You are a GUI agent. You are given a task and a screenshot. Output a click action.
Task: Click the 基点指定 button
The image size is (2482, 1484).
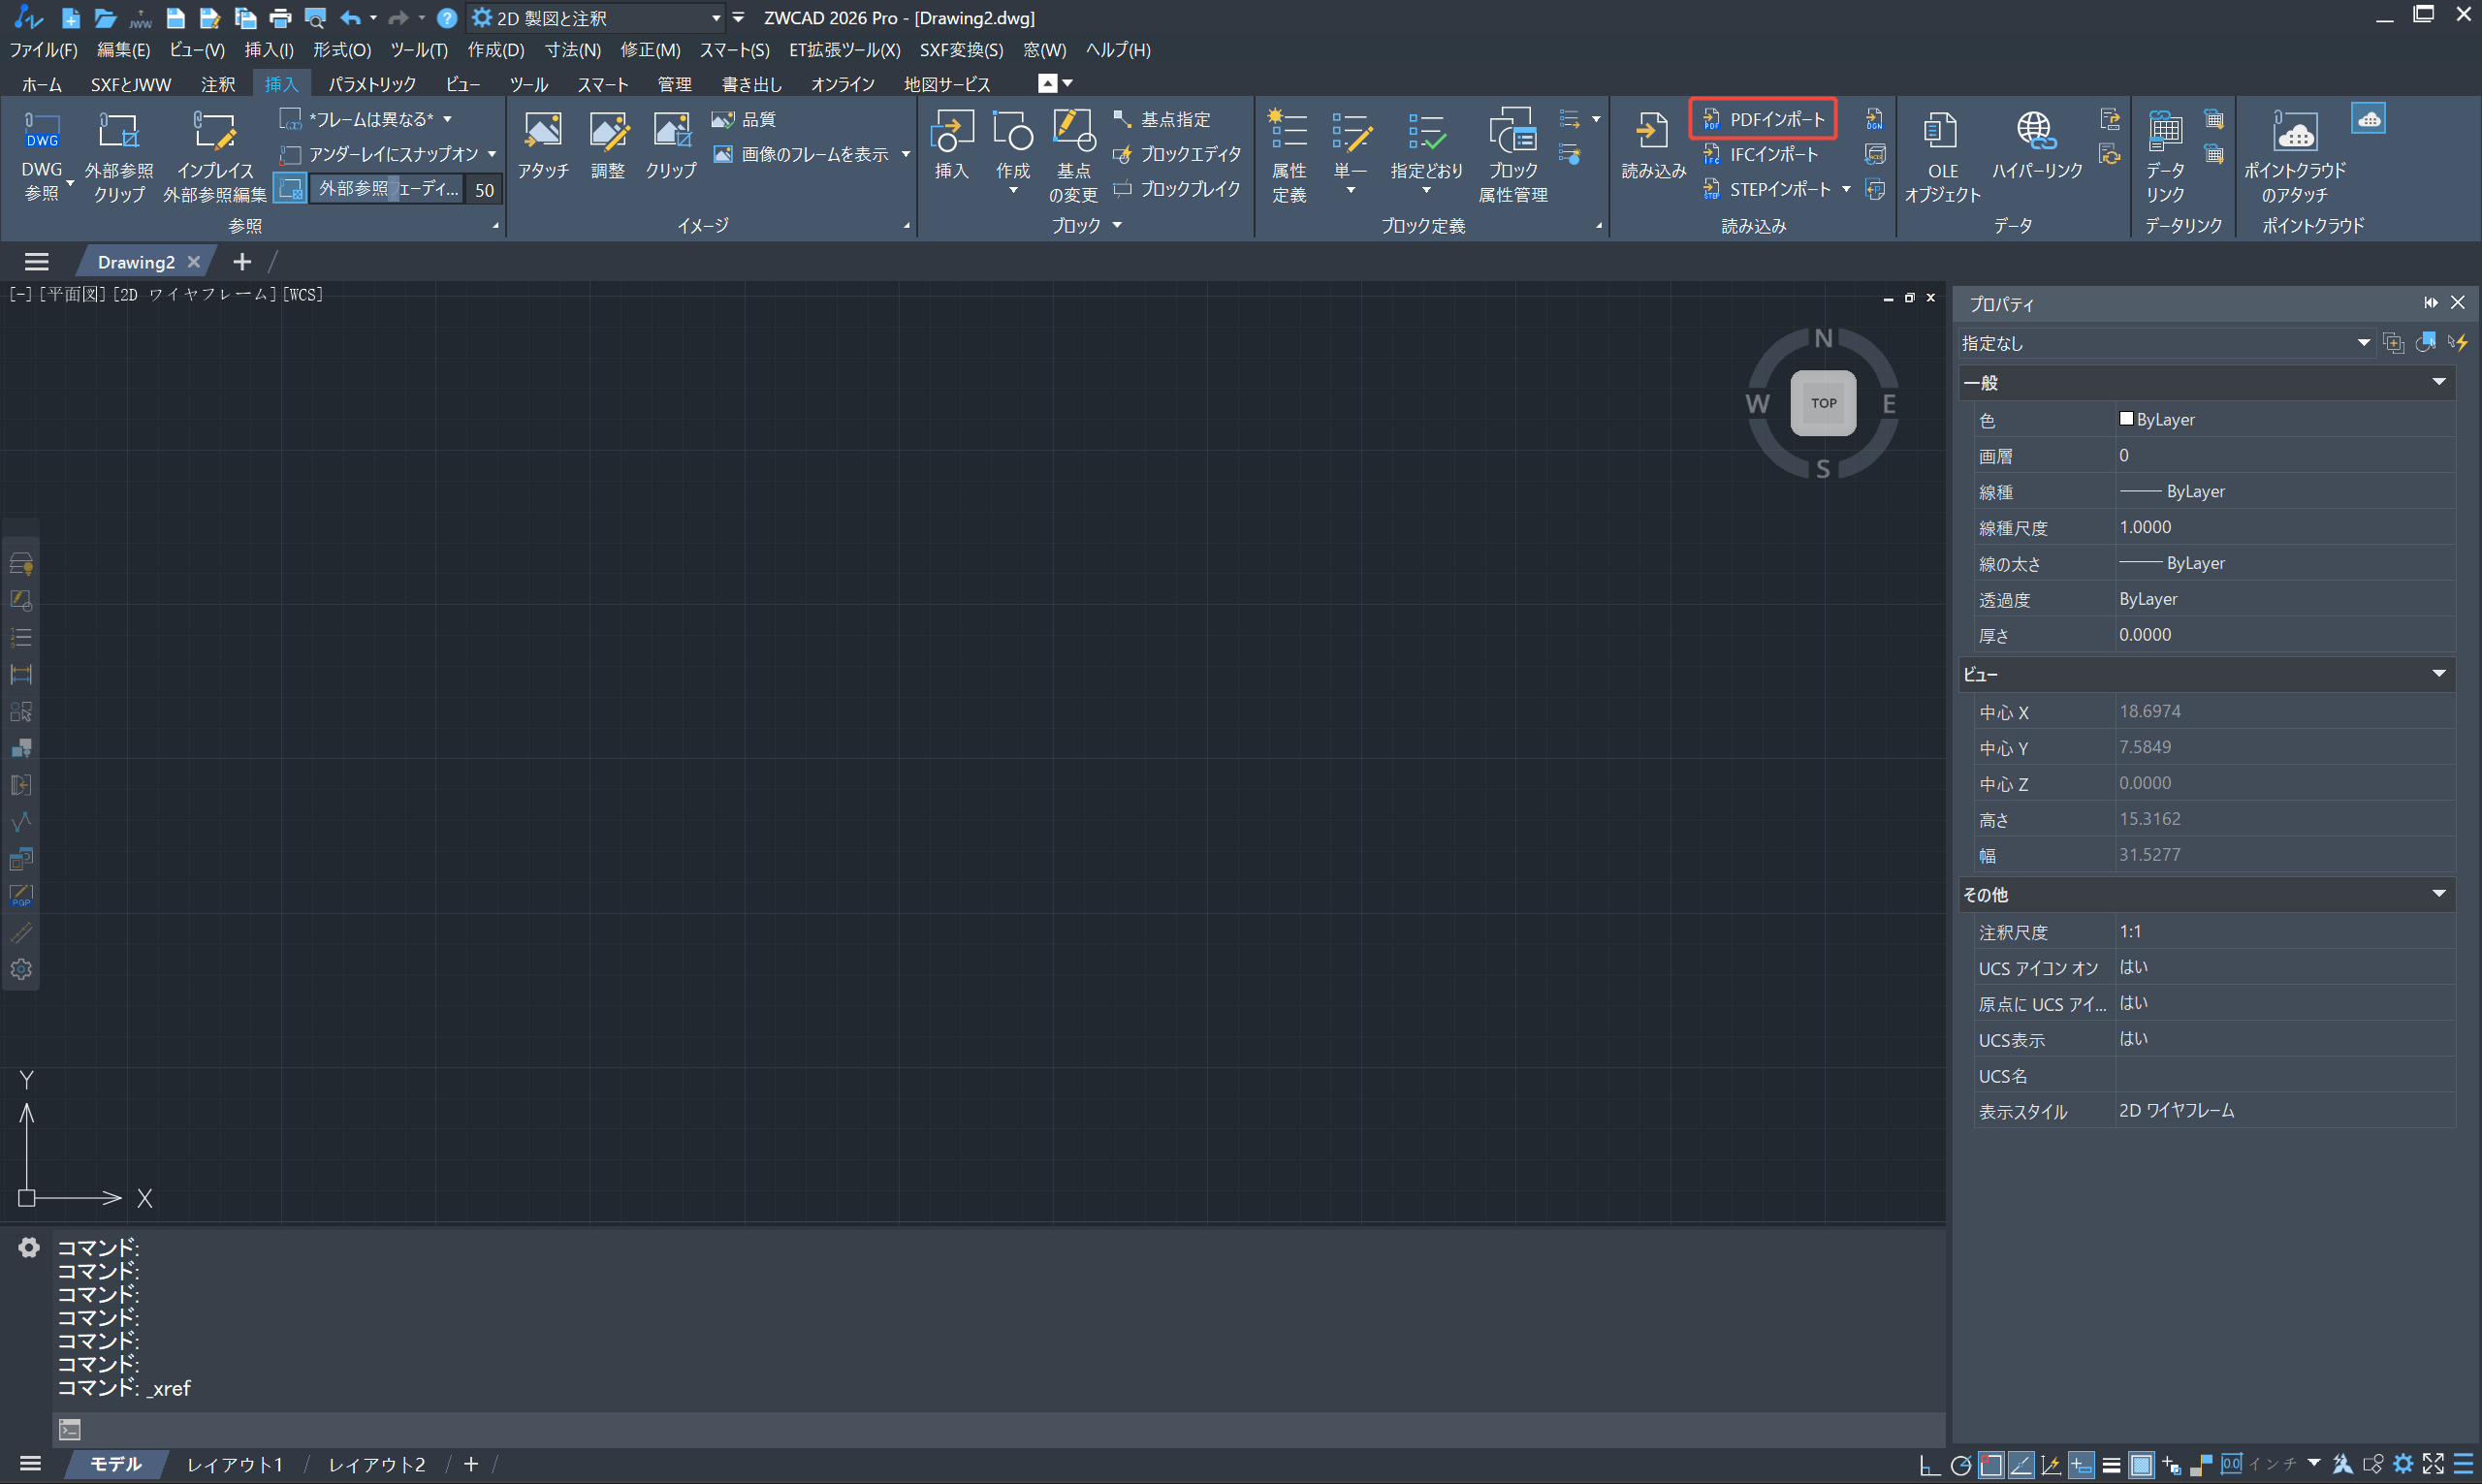pyautogui.click(x=1162, y=119)
